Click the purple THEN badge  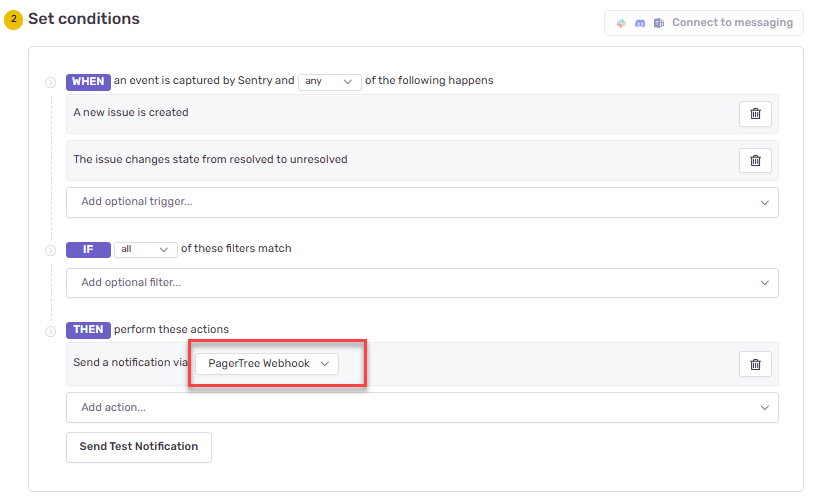click(x=88, y=330)
